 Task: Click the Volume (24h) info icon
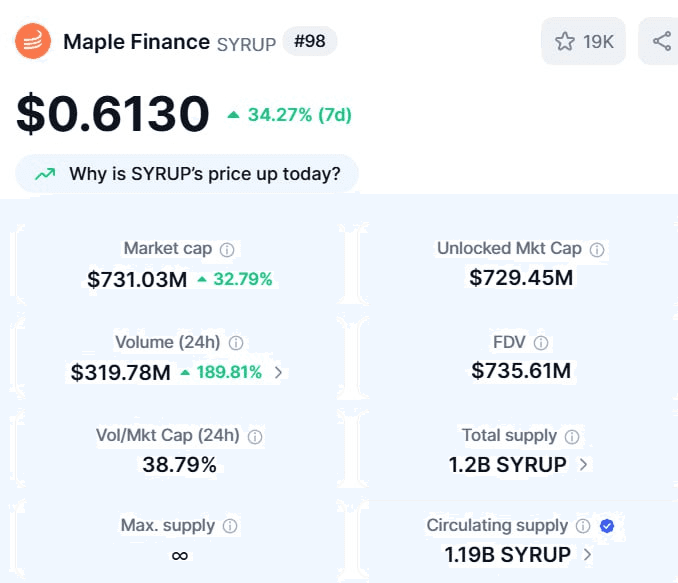236,343
